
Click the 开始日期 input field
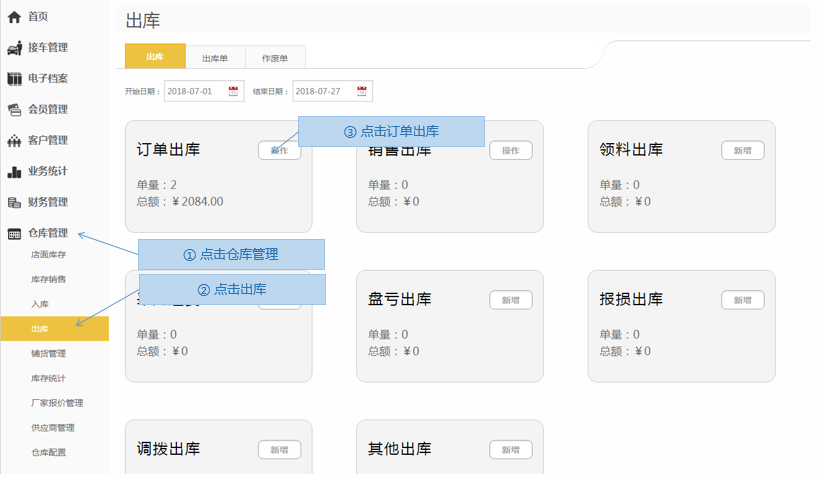[195, 91]
